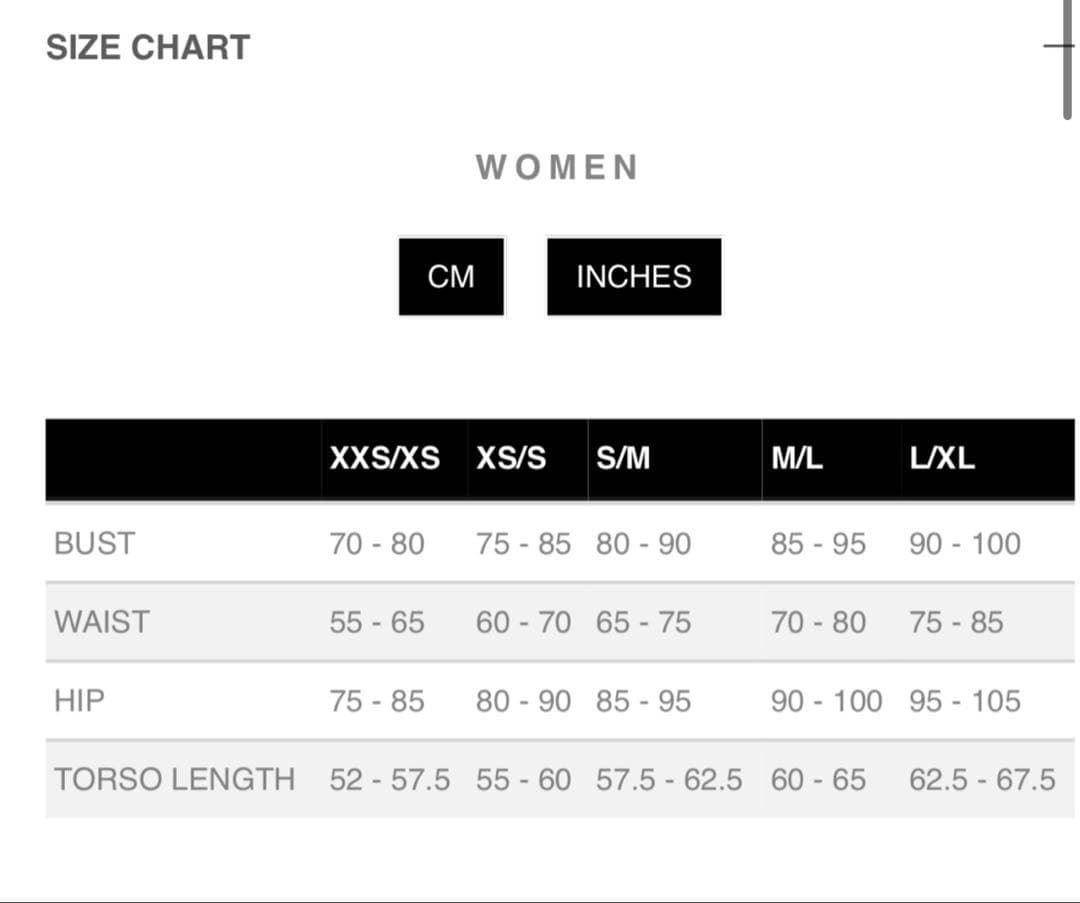Click the SIZE CHART heading
The height and width of the screenshot is (903, 1080).
tap(148, 47)
